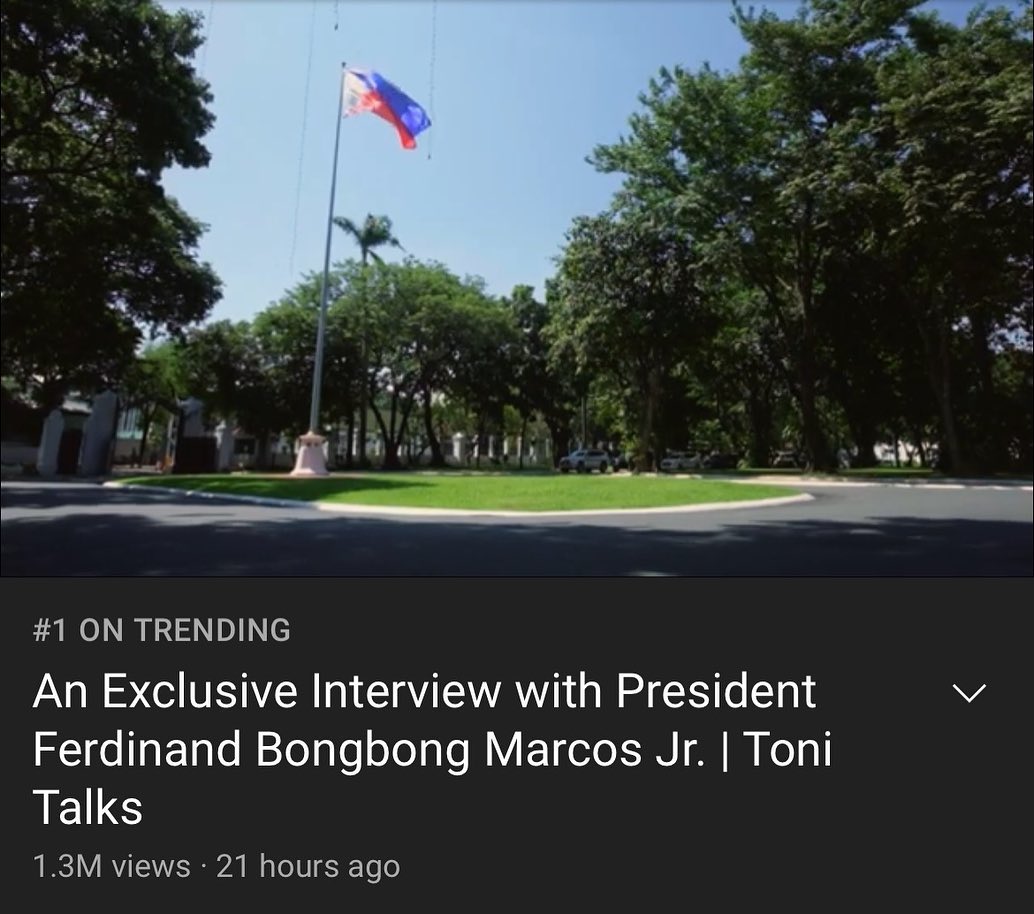This screenshot has height=914, width=1034.
Task: Click the video player frame to show controls
Action: 517,288
